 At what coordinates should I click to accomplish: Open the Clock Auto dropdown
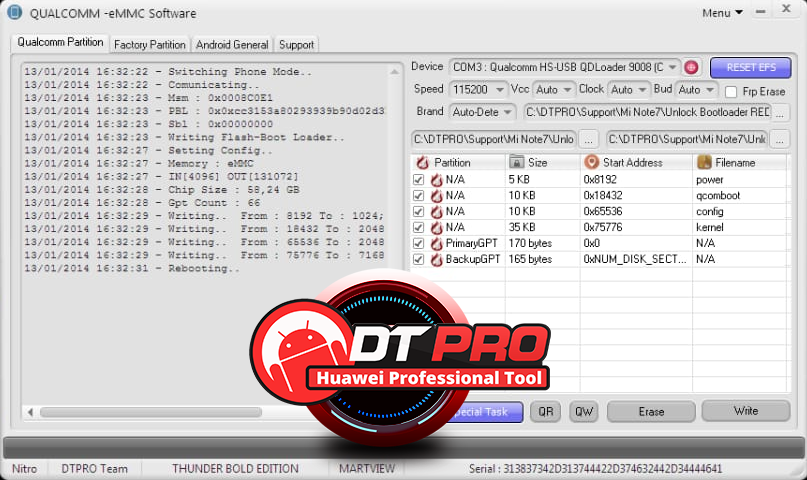click(x=642, y=90)
